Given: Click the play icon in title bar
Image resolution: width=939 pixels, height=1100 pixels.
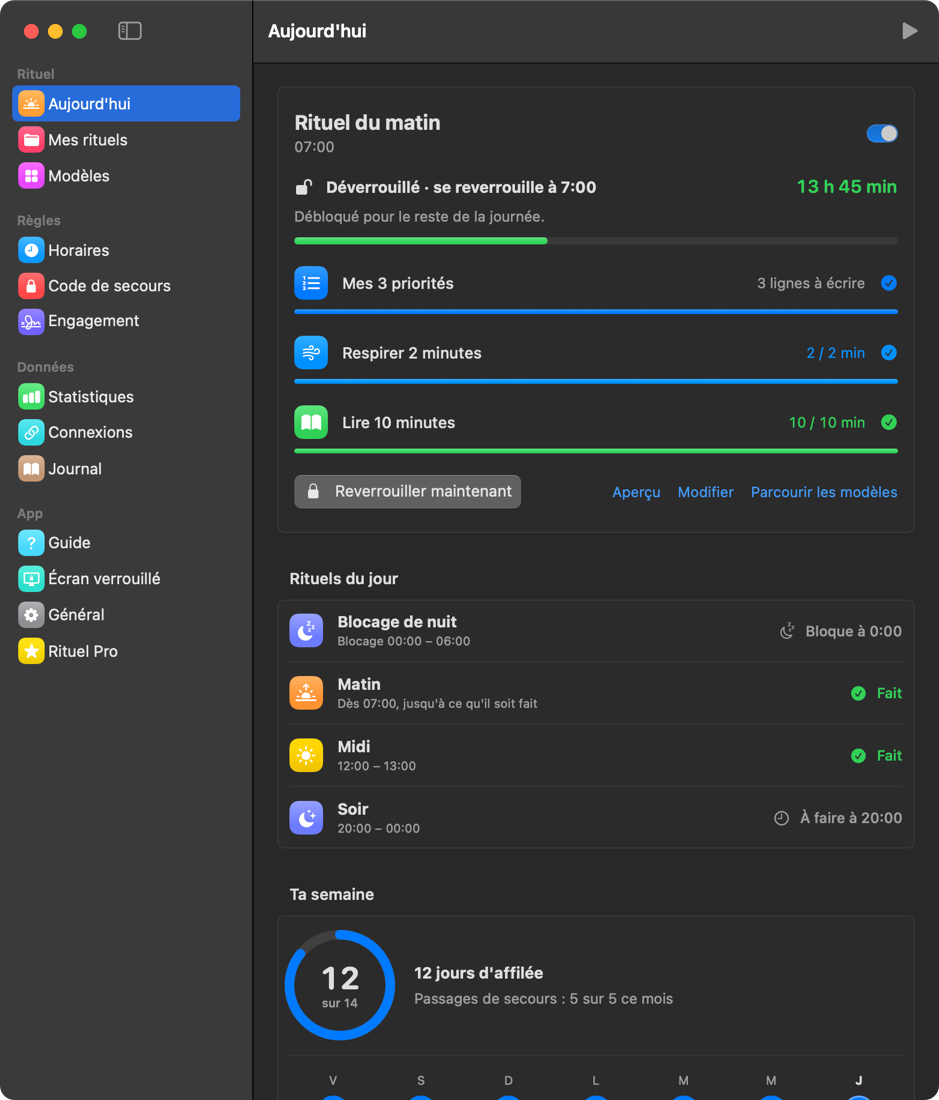Looking at the screenshot, I should tap(910, 31).
